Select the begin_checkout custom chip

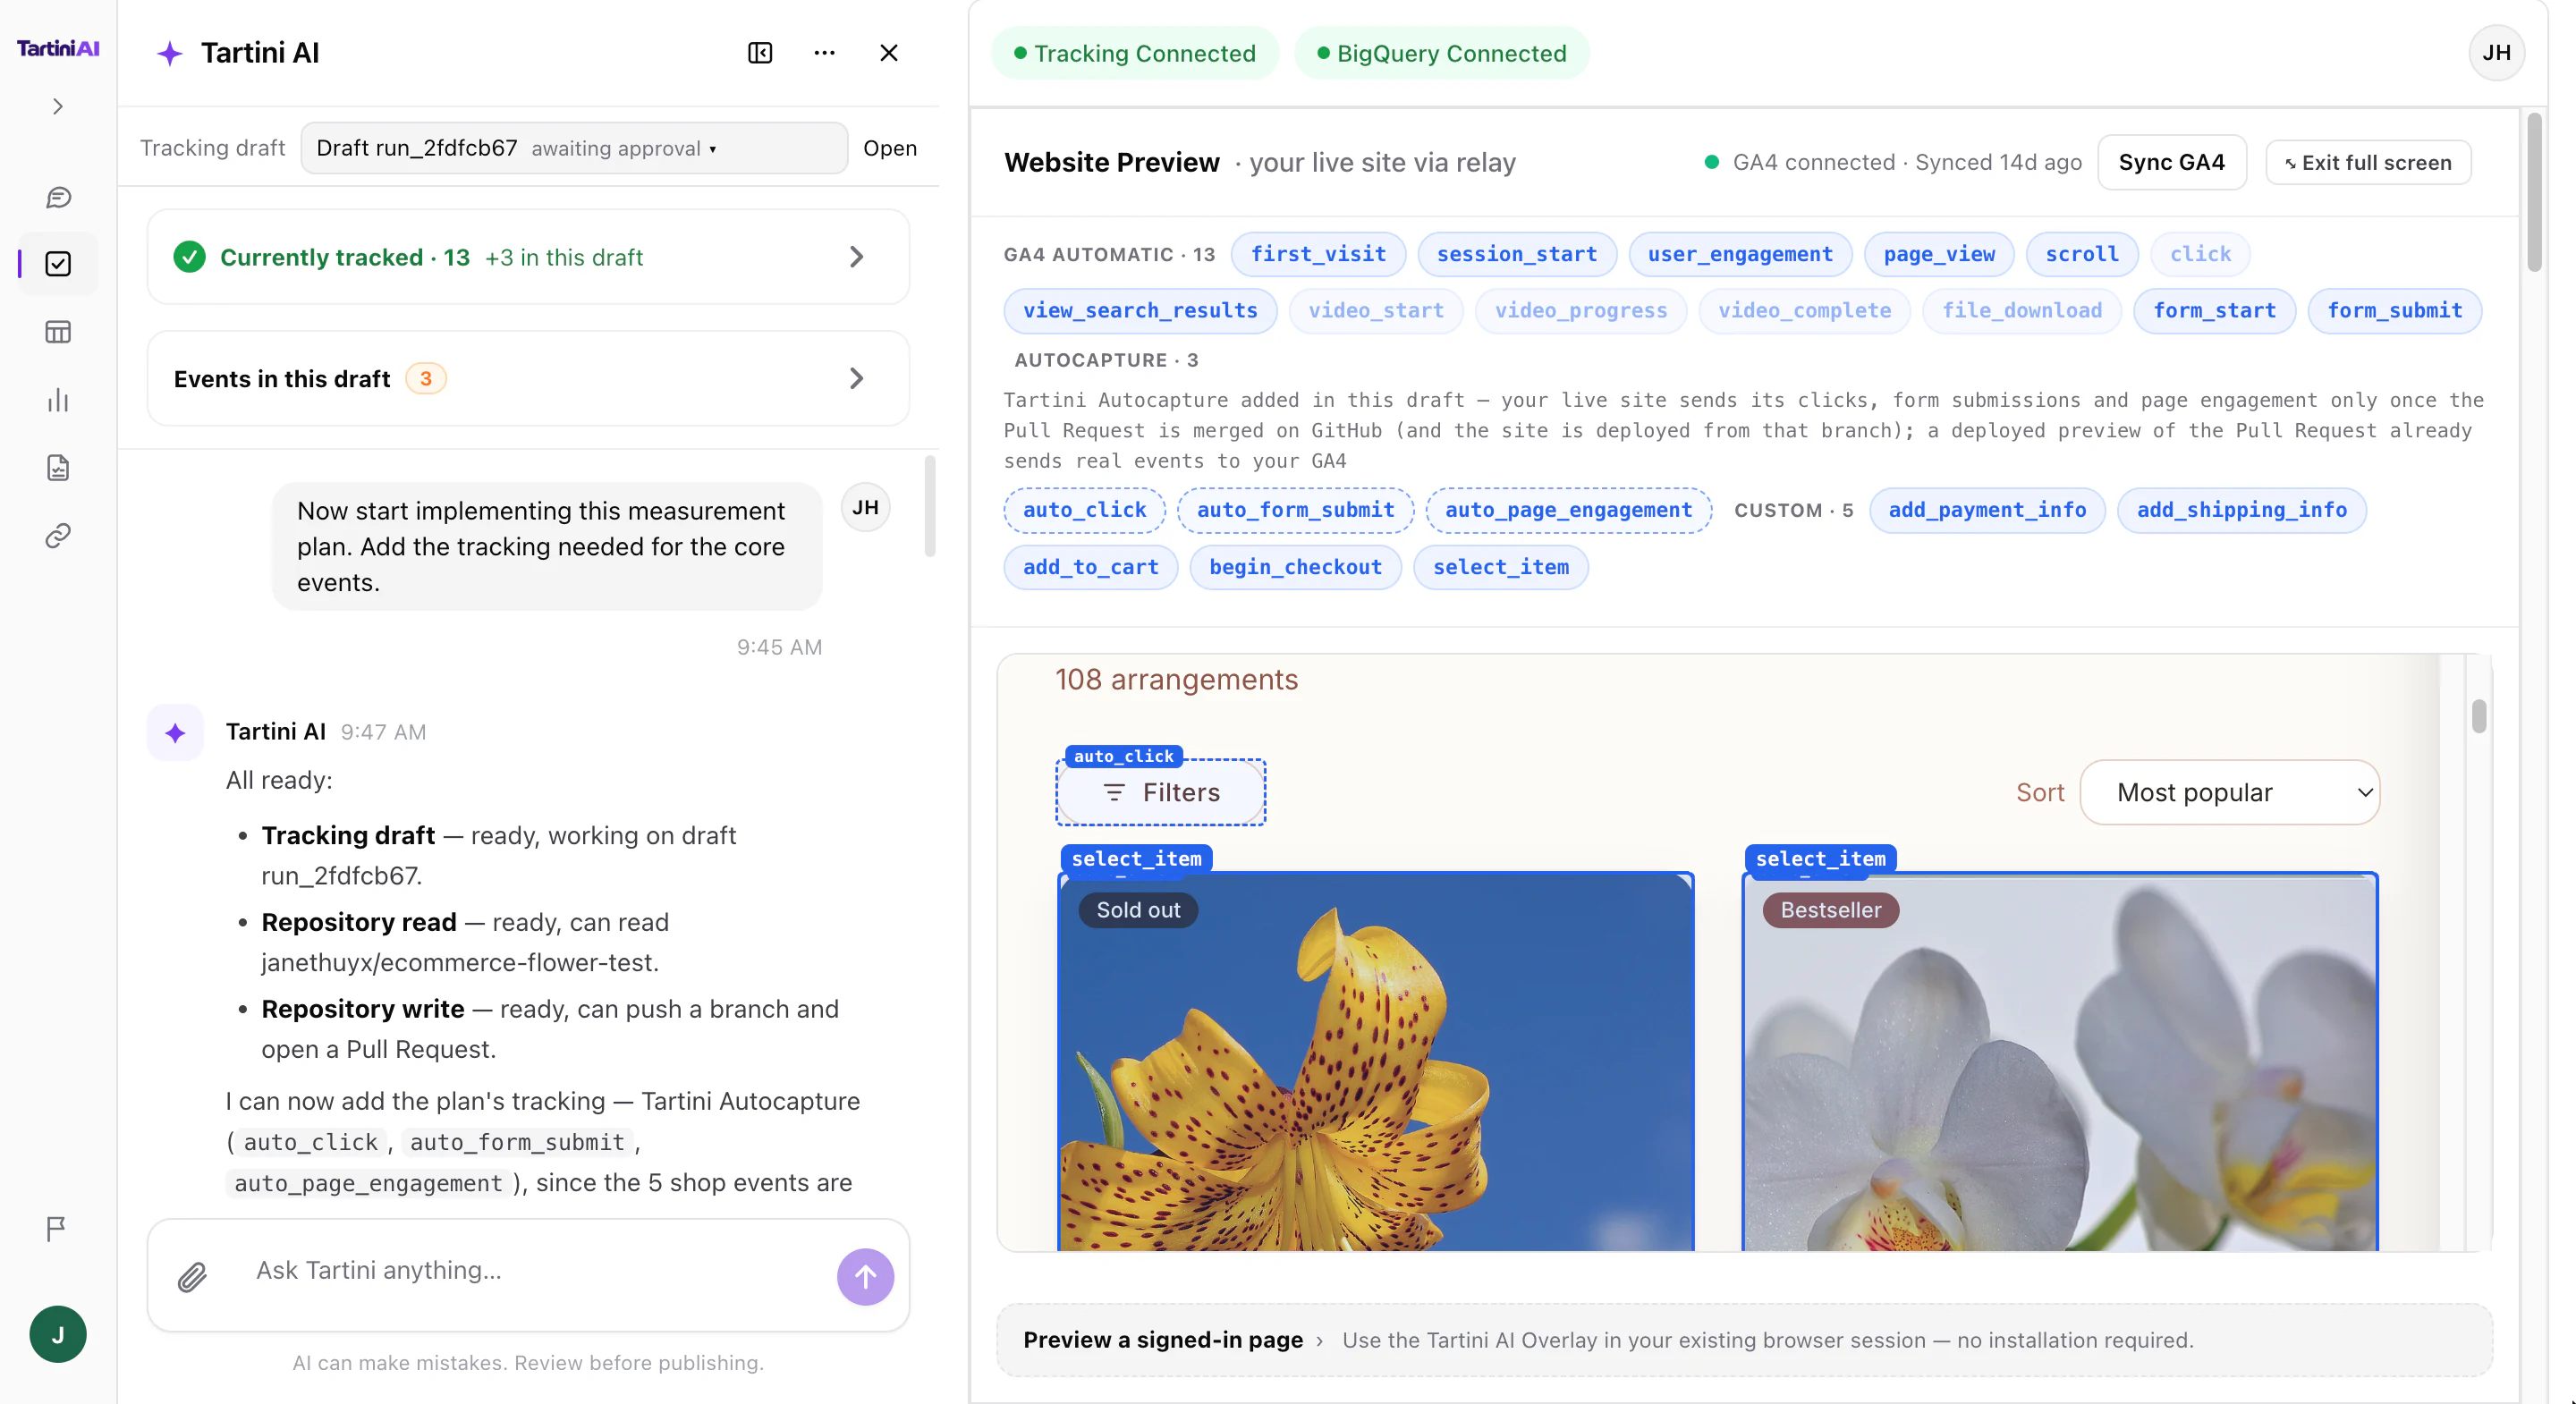pyautogui.click(x=1295, y=567)
